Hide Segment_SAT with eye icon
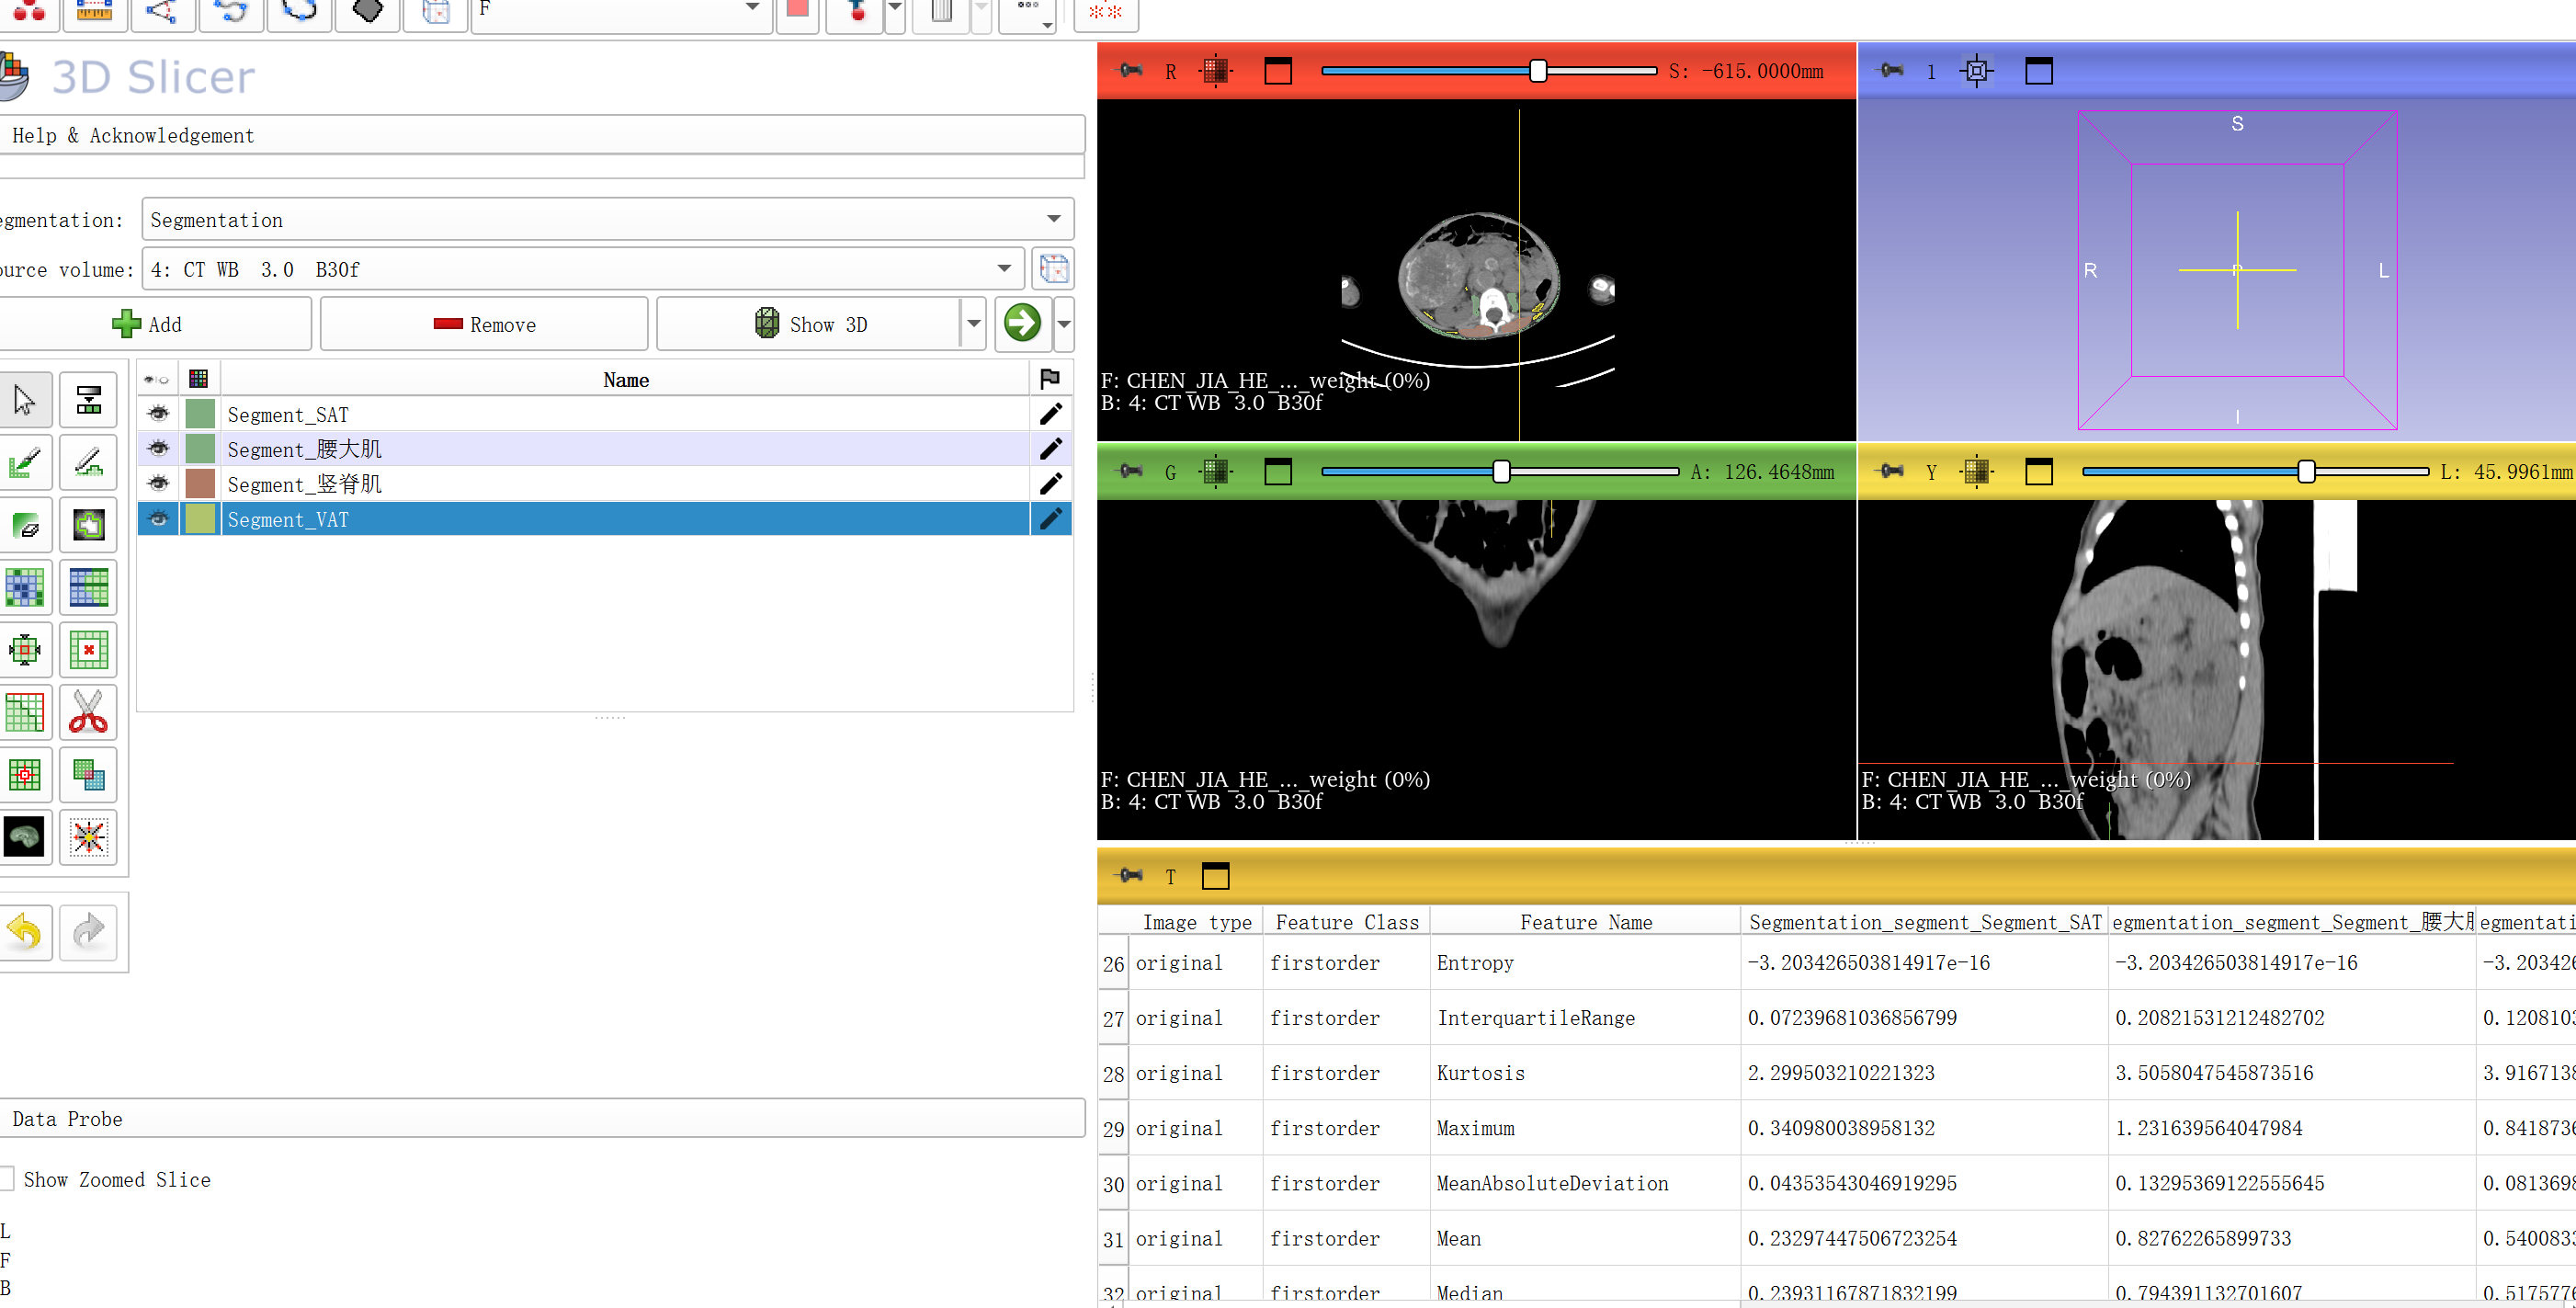 click(x=158, y=414)
